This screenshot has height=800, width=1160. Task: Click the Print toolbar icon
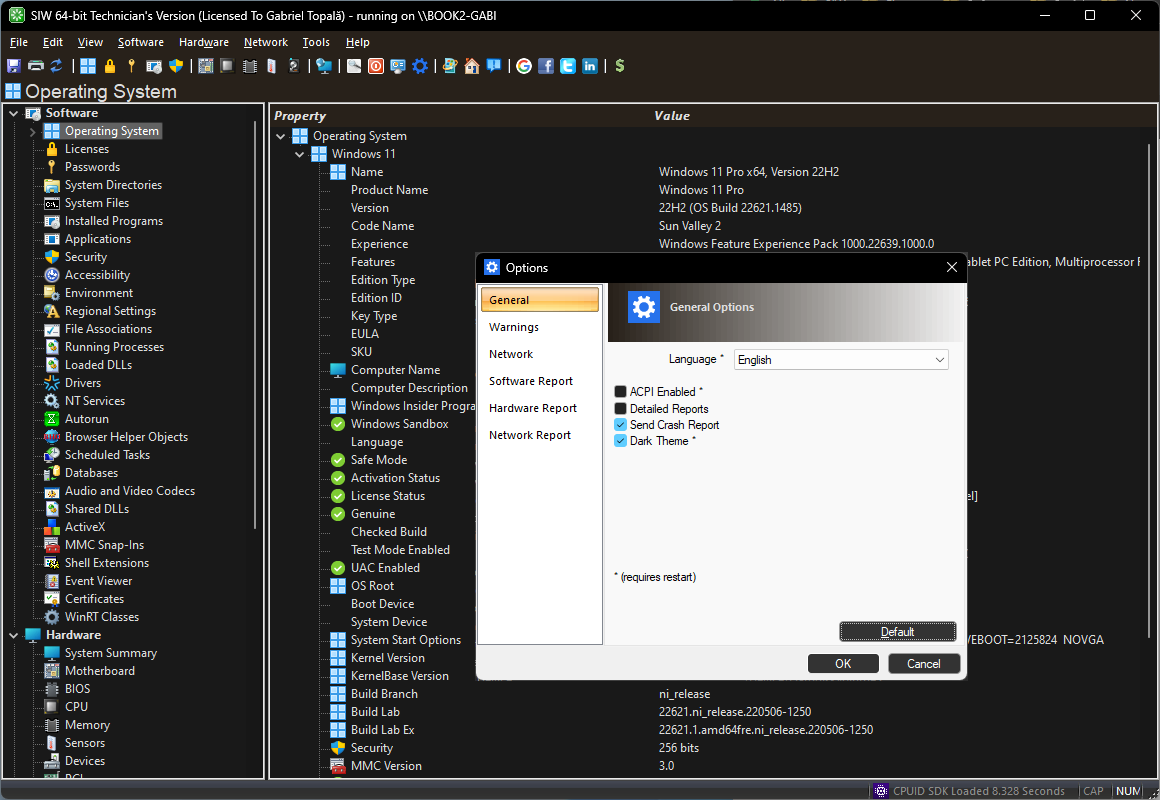coord(36,66)
